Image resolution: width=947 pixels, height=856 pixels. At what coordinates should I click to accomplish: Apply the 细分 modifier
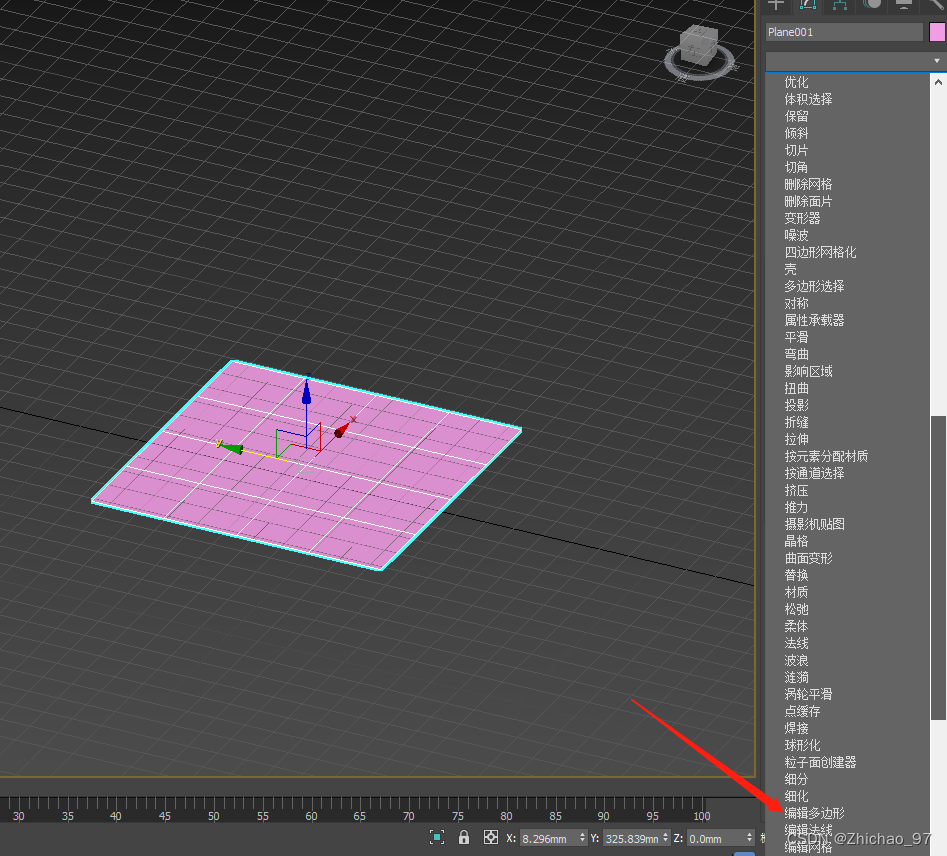pyautogui.click(x=796, y=779)
